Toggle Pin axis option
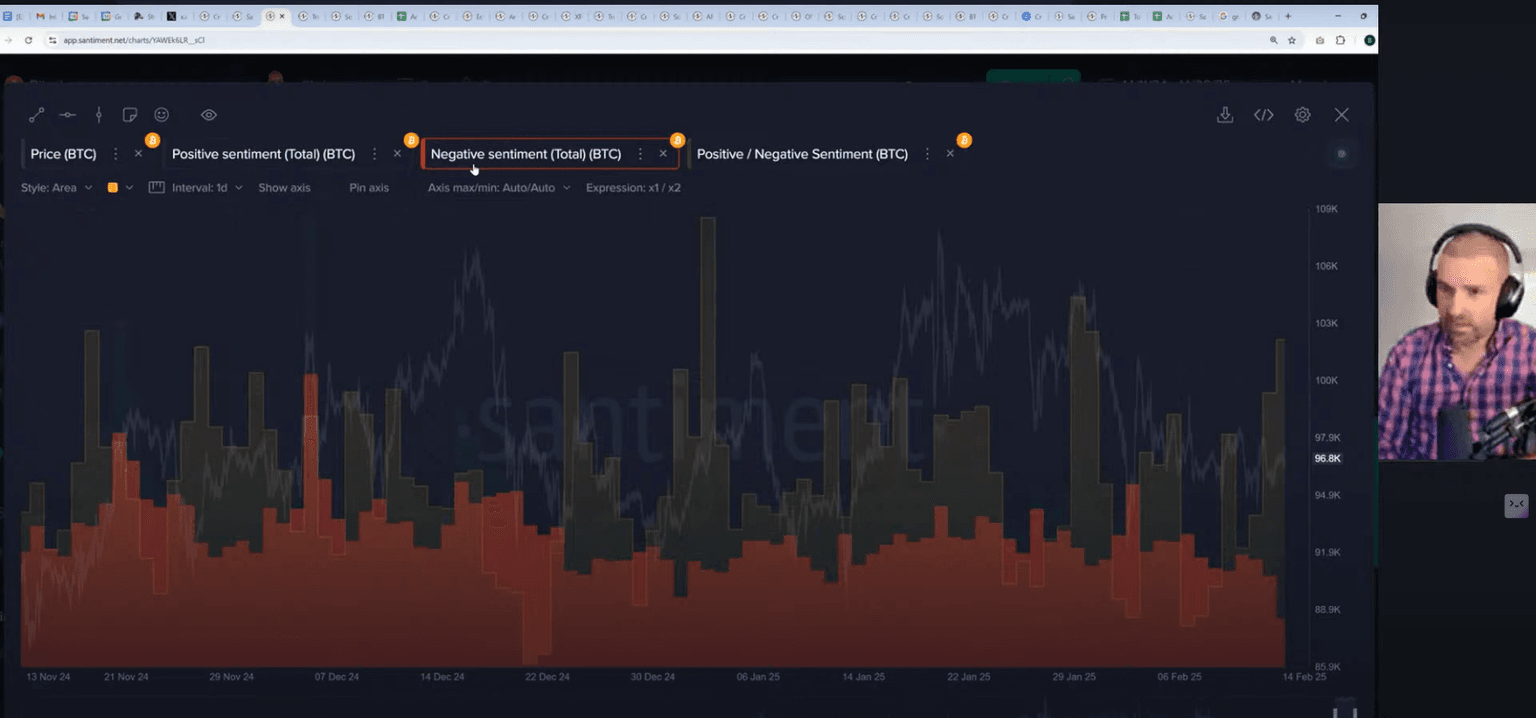This screenshot has width=1536, height=718. [369, 188]
